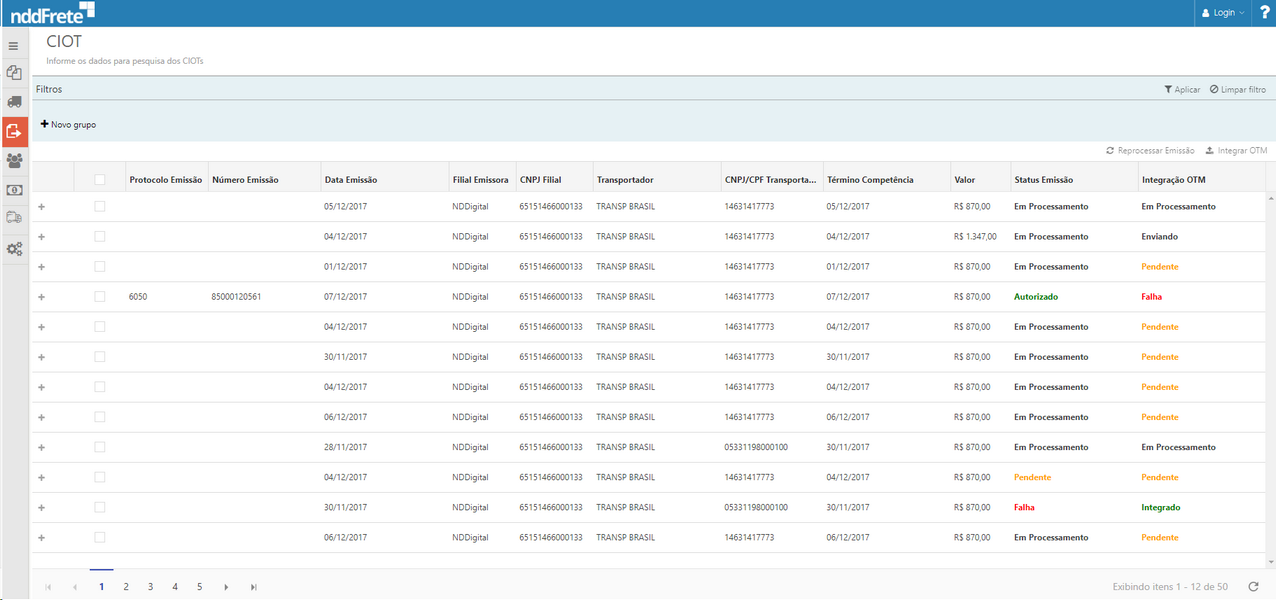Viewport: 1276px width, 600px height.
Task: Open the hamburger menu in sidebar
Action: [14, 46]
